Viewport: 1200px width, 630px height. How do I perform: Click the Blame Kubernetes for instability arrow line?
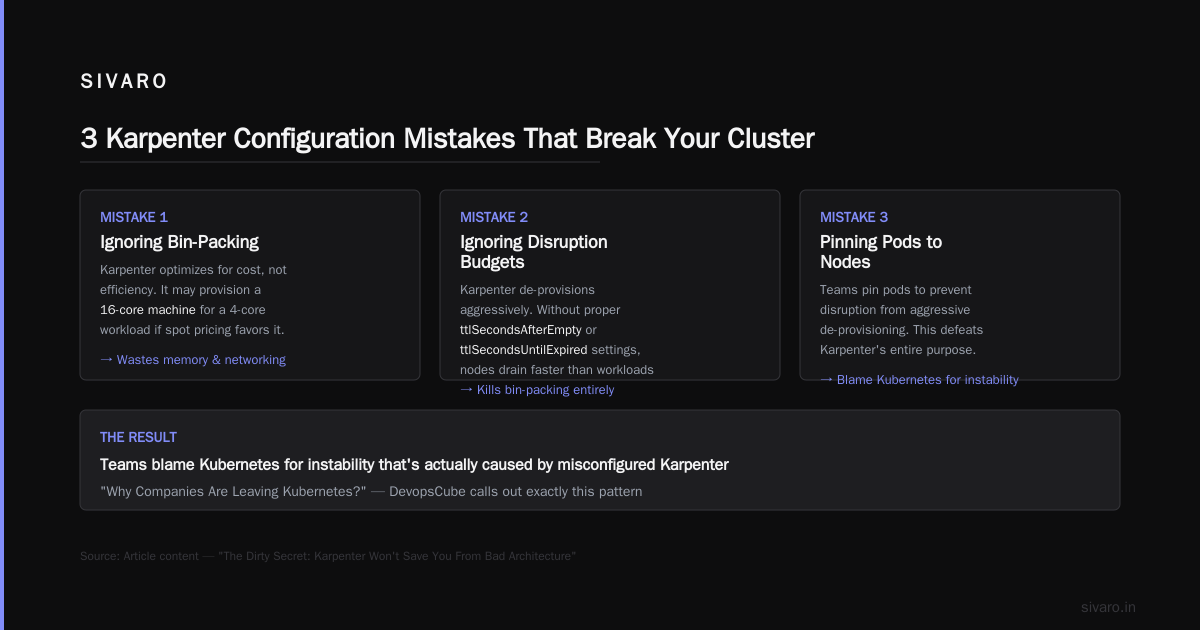(919, 380)
